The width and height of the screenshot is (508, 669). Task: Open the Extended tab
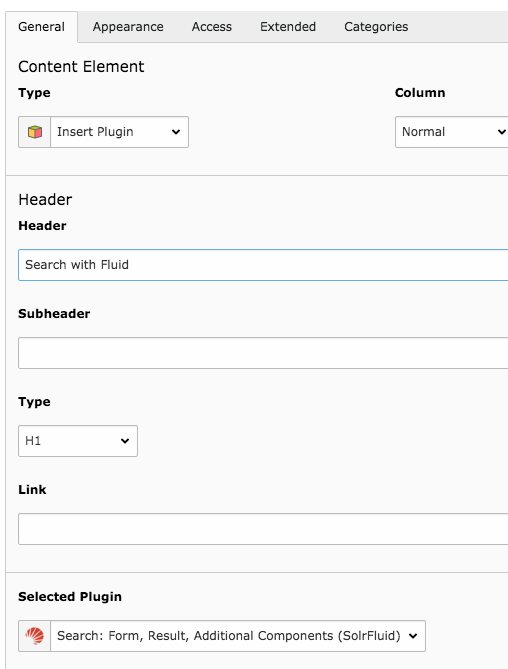pyautogui.click(x=288, y=26)
